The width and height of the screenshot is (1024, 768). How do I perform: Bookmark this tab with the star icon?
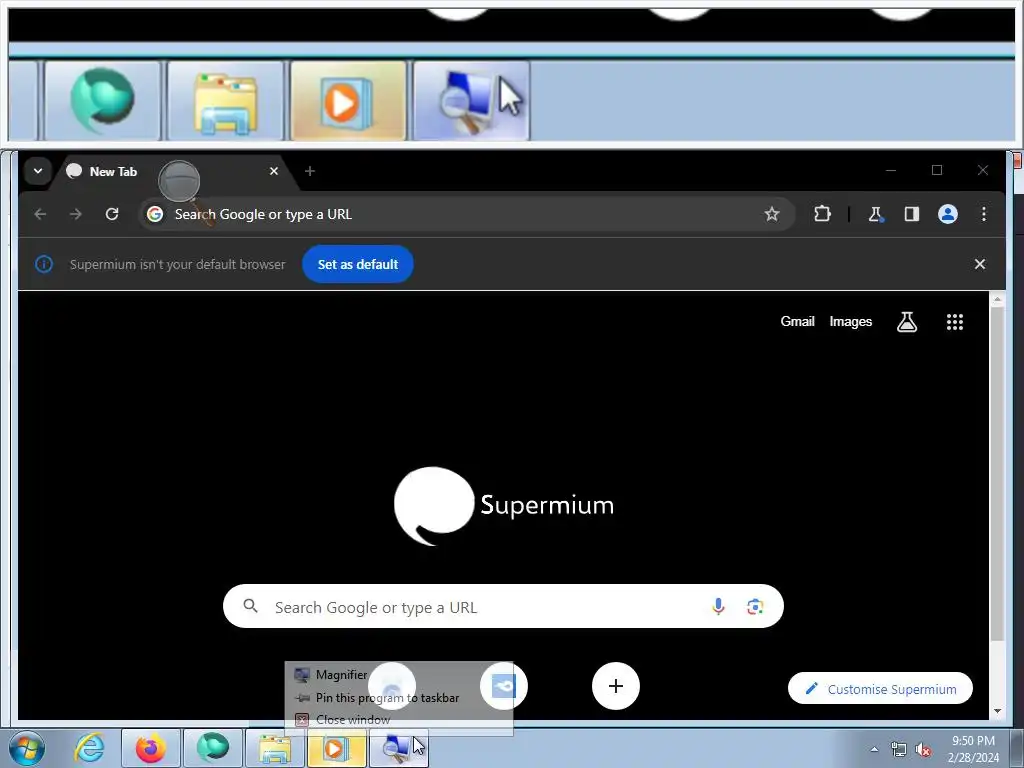click(772, 214)
